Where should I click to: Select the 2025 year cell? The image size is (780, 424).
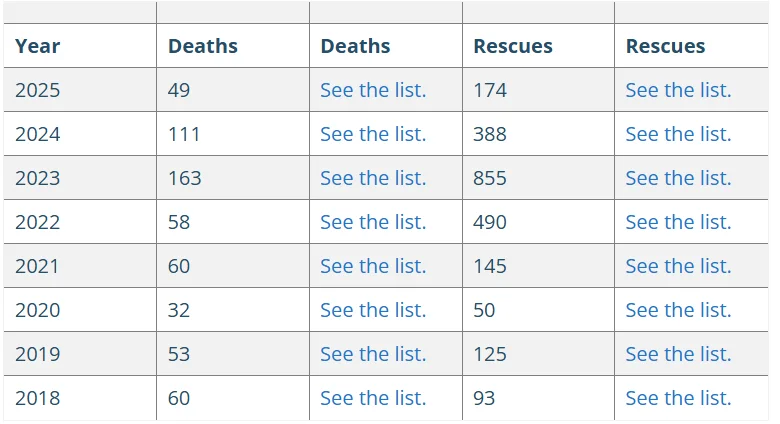pos(38,90)
